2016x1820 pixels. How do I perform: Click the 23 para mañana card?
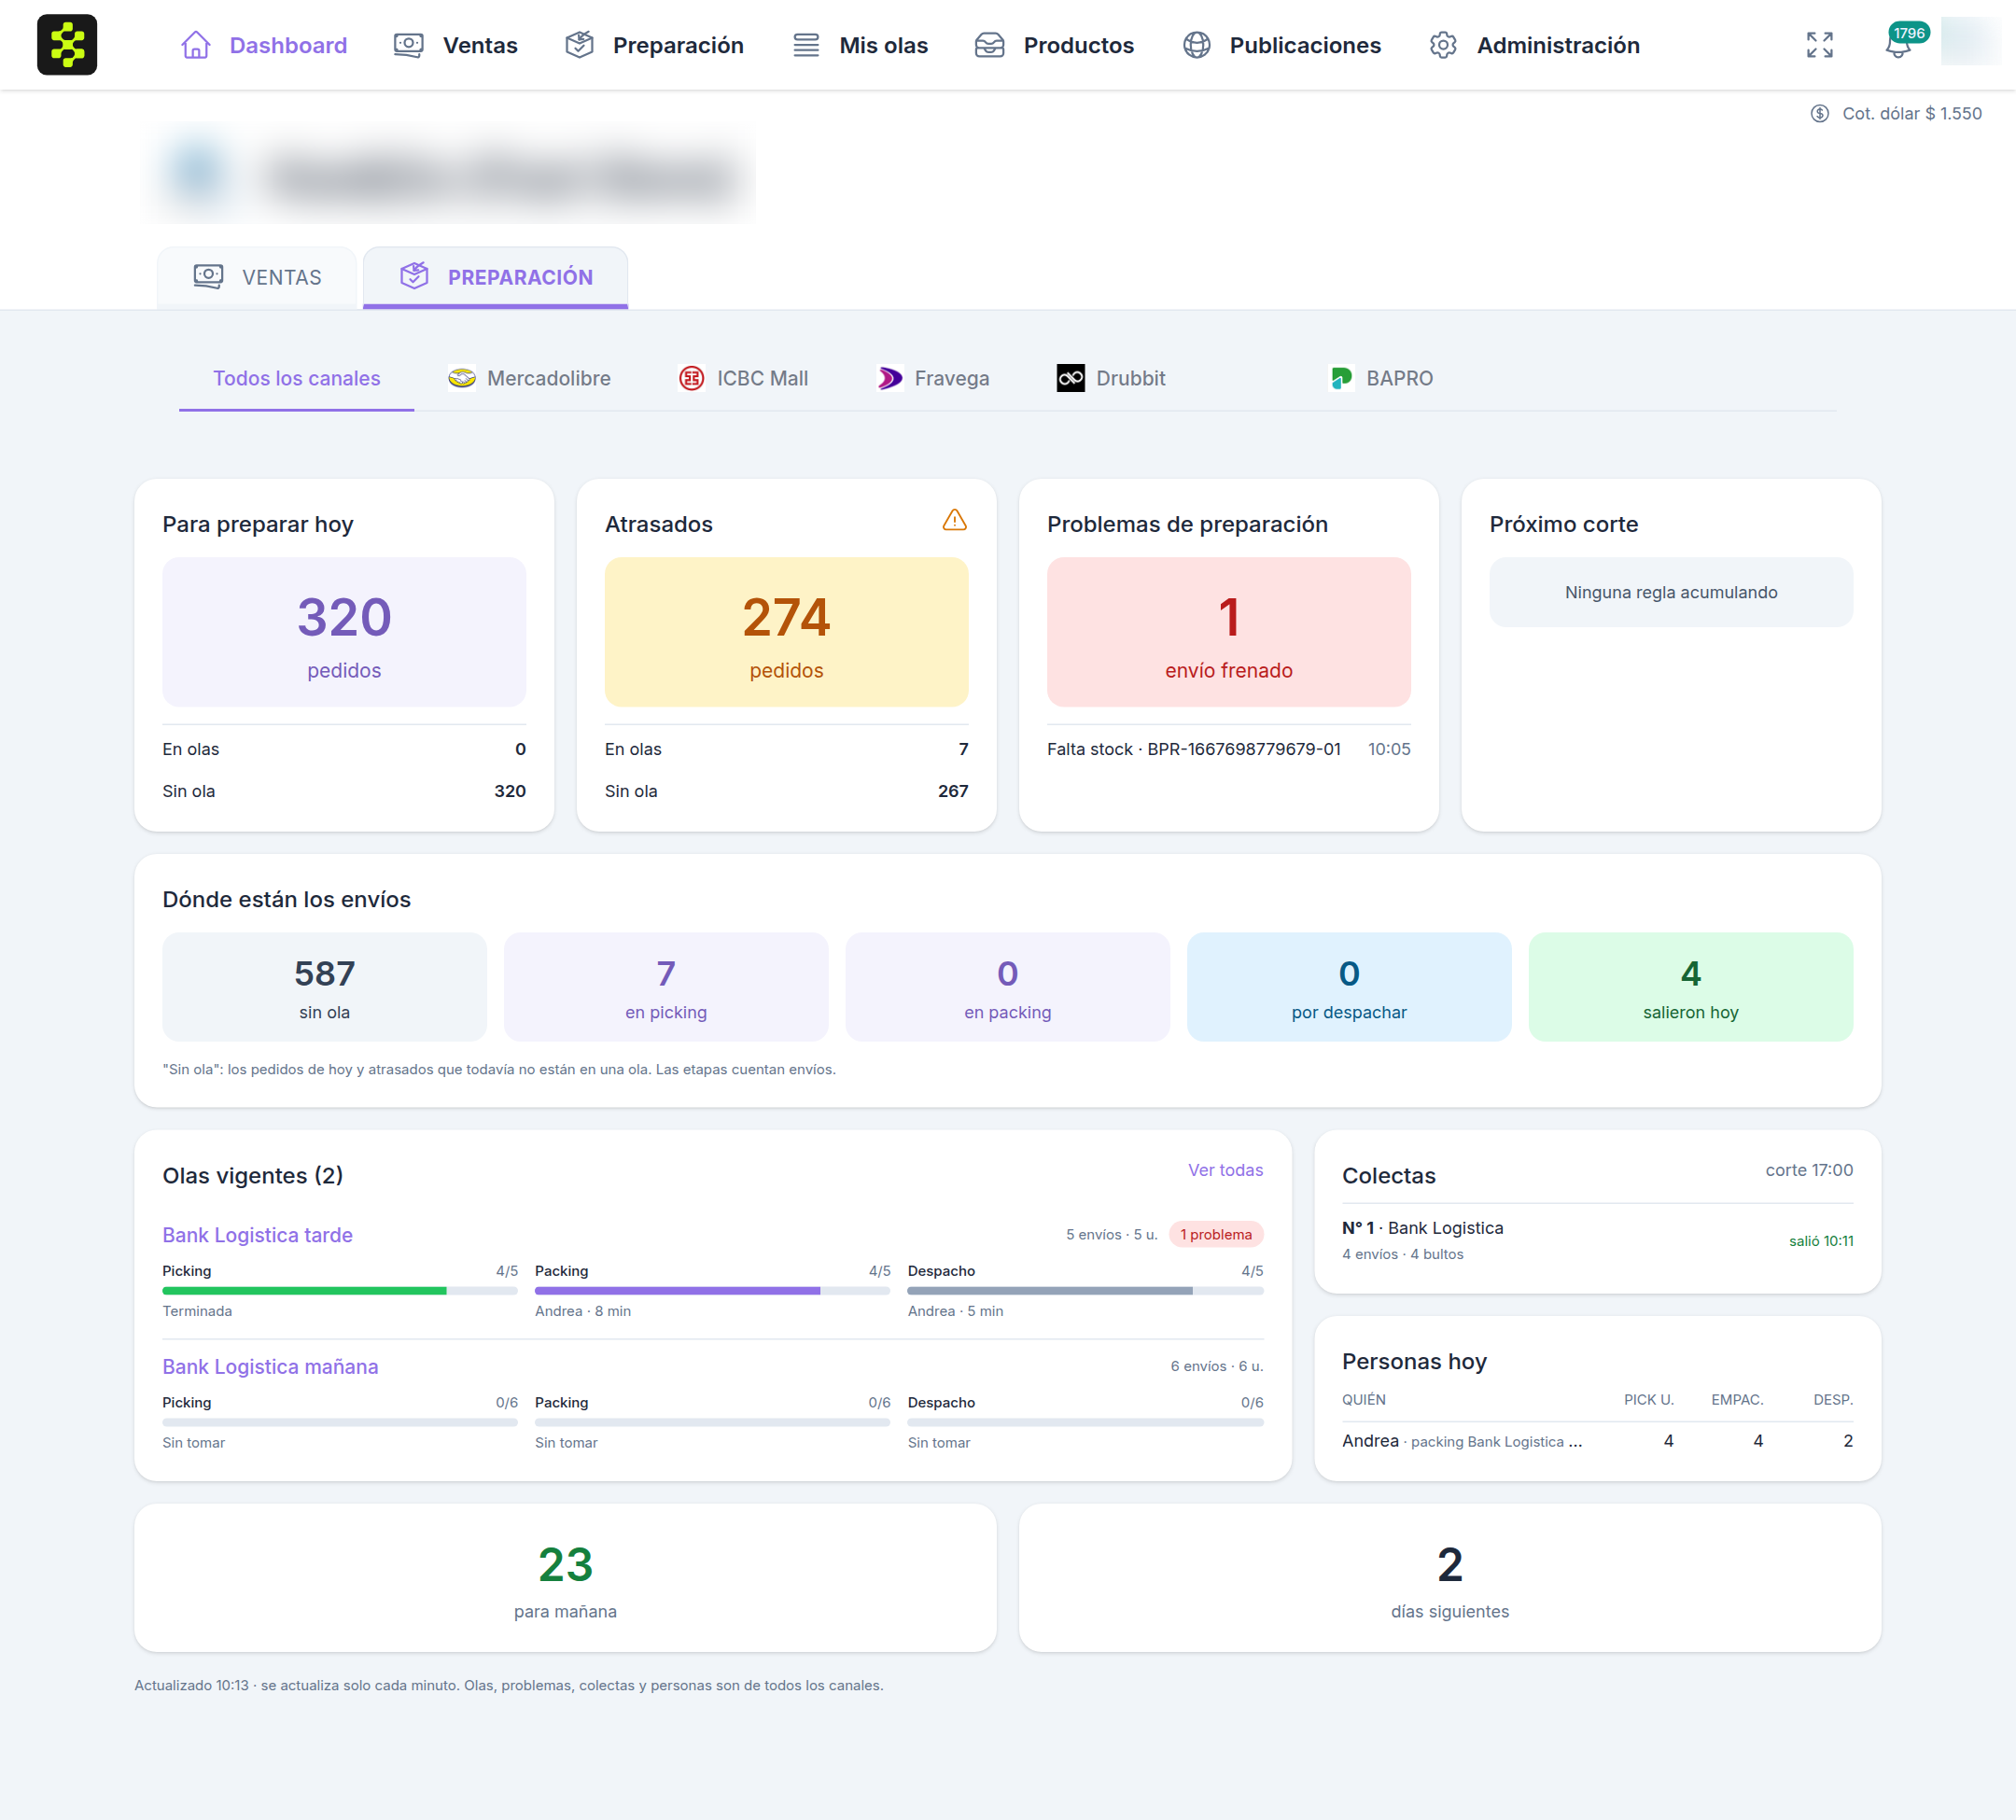click(566, 1578)
